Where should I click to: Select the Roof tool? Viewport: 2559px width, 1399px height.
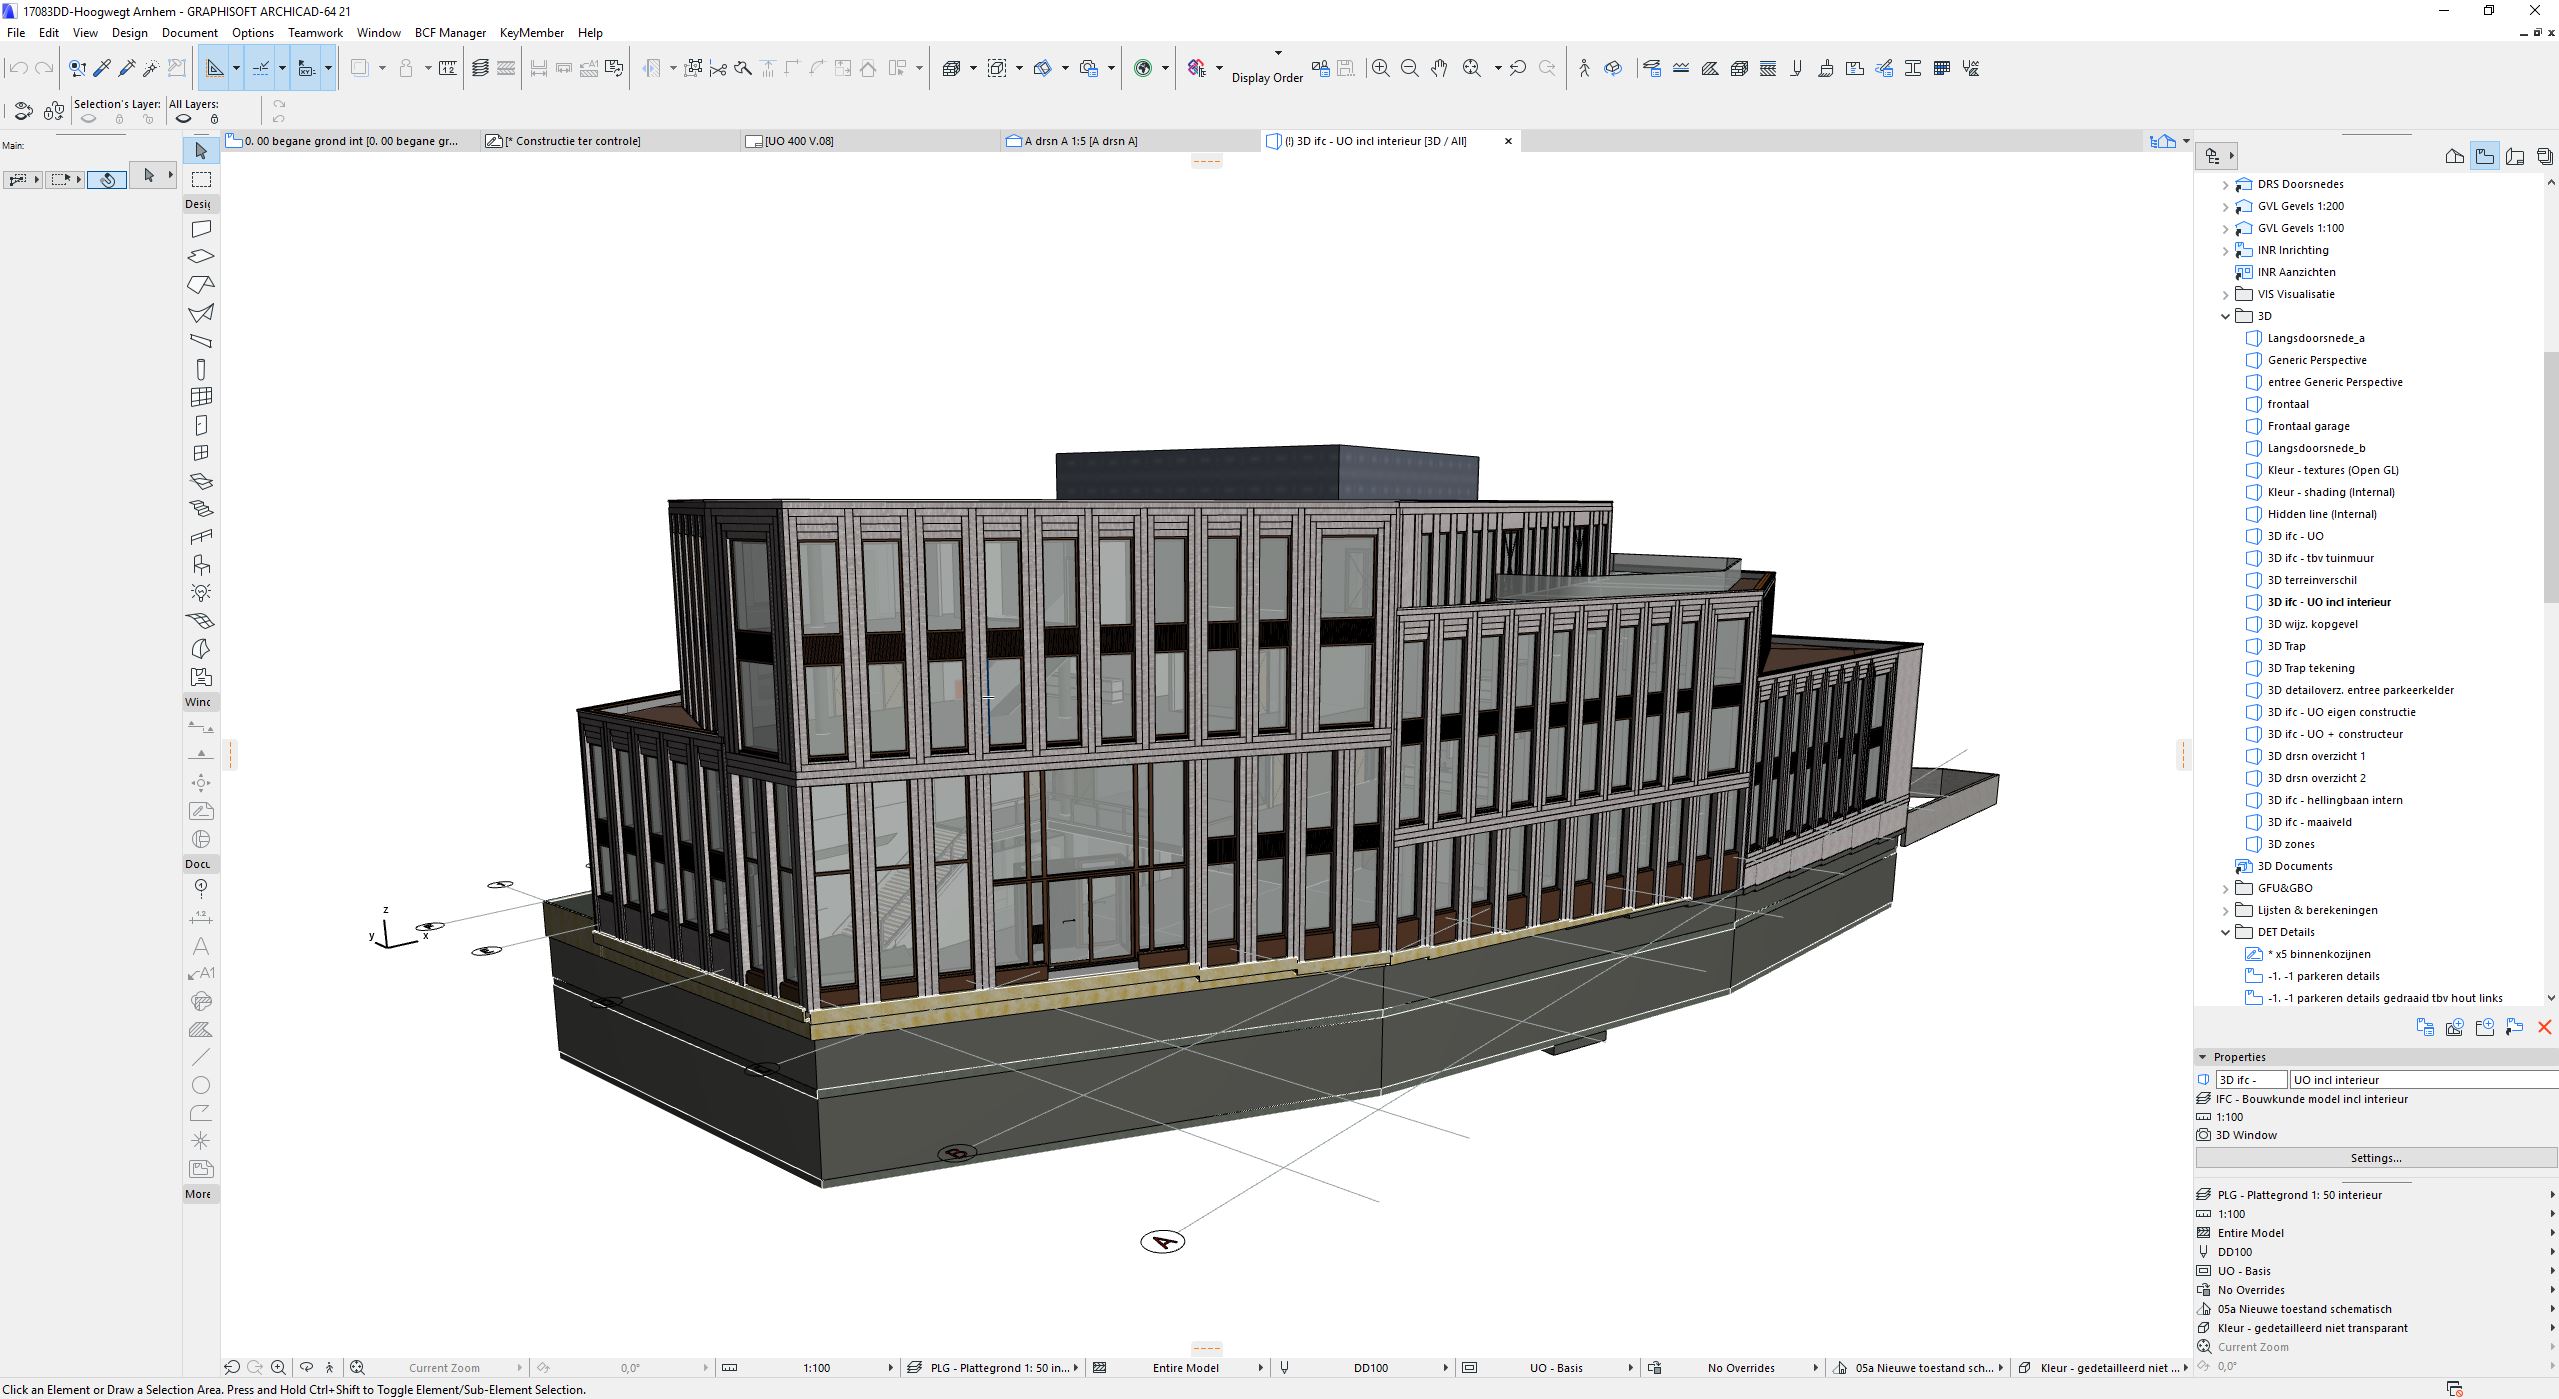(x=201, y=285)
